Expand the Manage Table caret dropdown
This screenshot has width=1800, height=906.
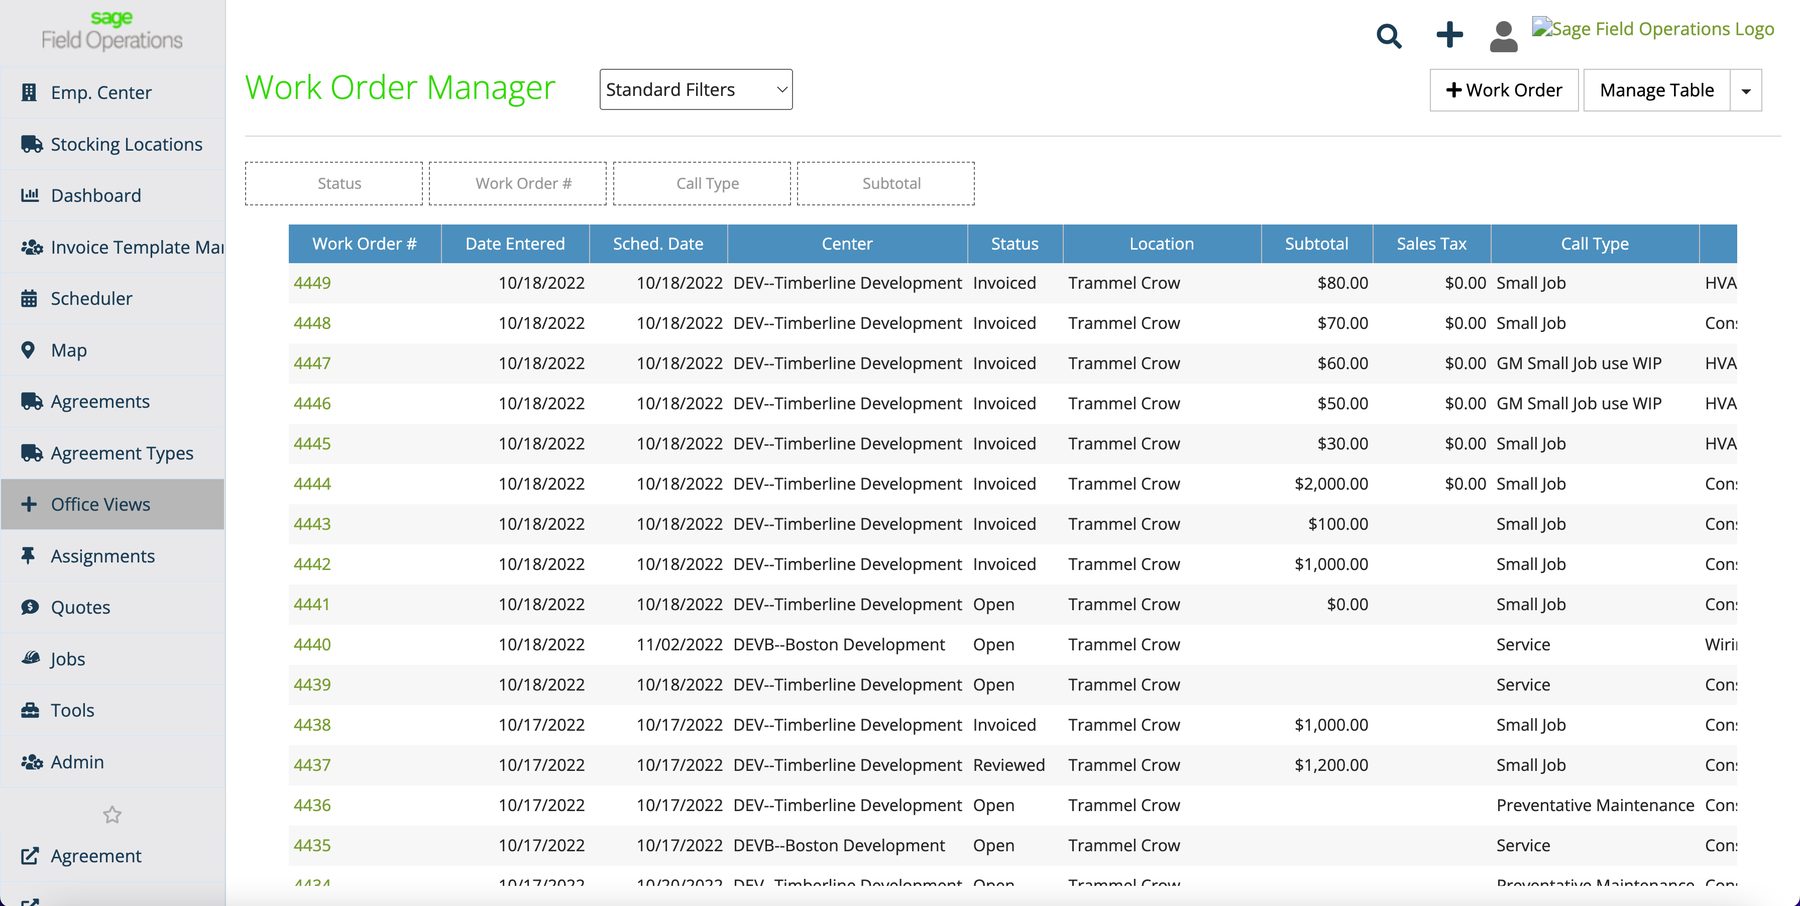(1746, 90)
